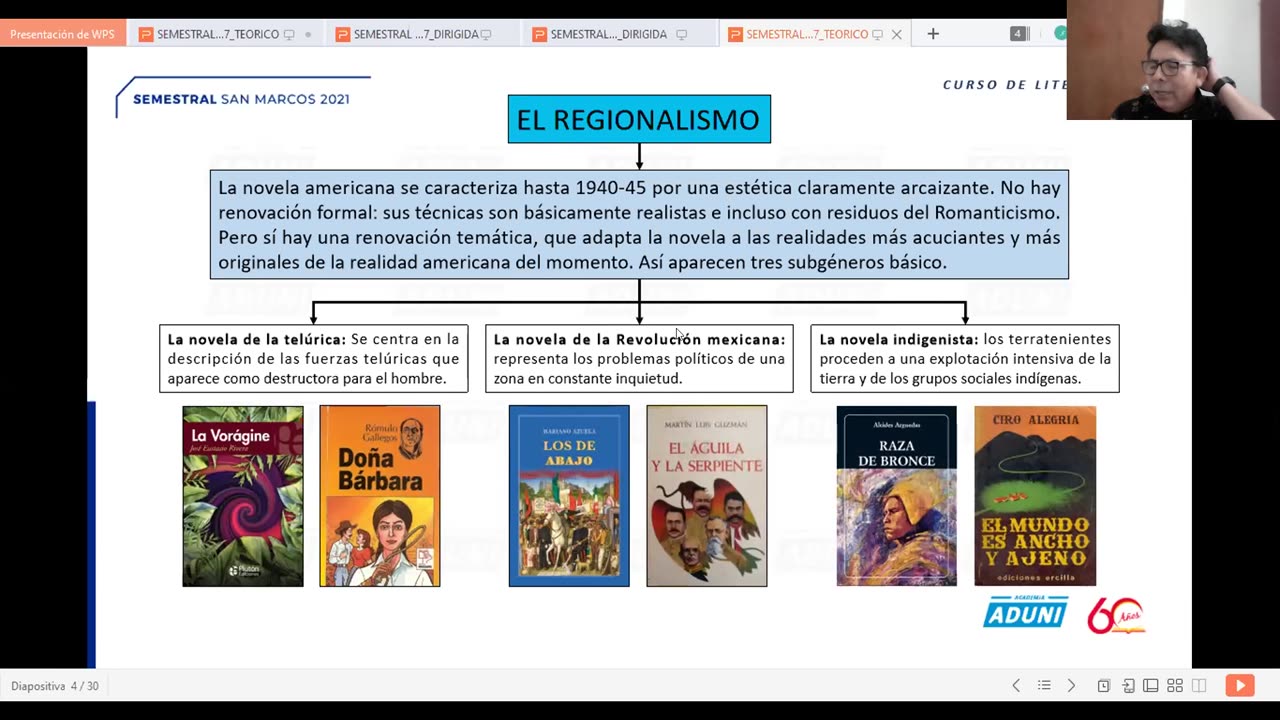Close the active SEMESTRAL...7_TEORICO tab
Image resolution: width=1280 pixels, height=720 pixels.
point(897,34)
